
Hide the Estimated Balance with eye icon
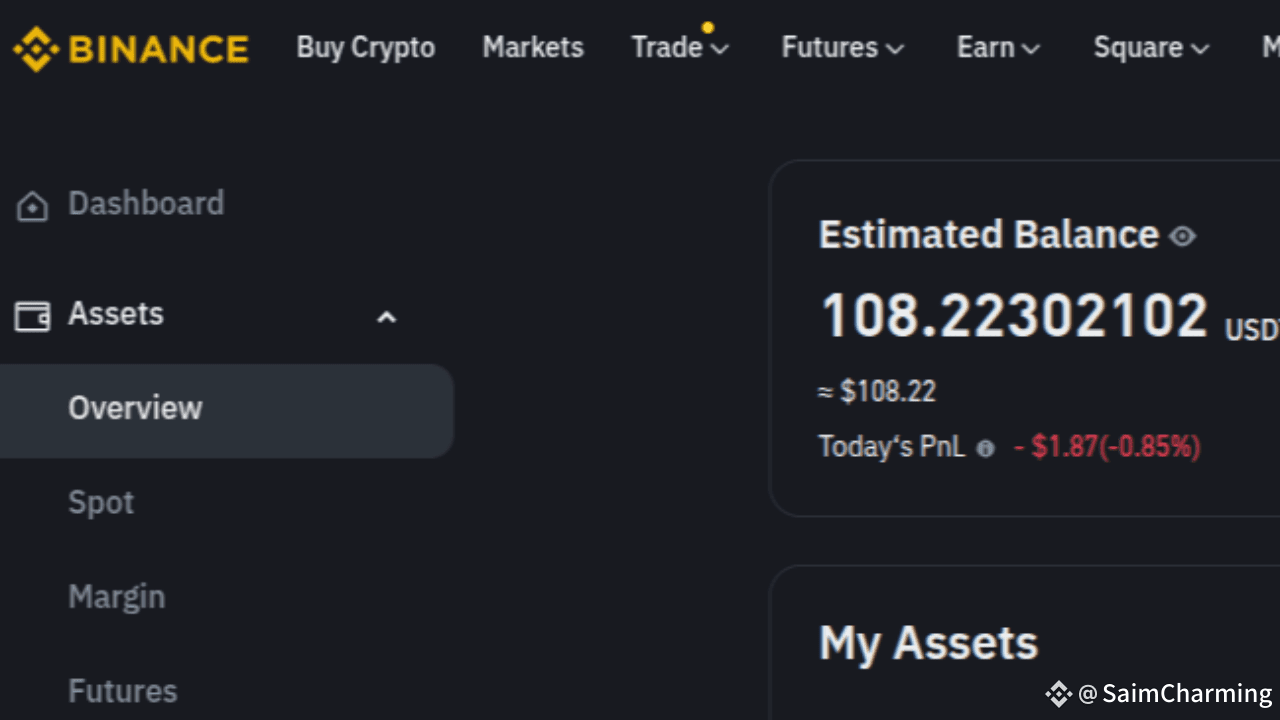click(1183, 237)
